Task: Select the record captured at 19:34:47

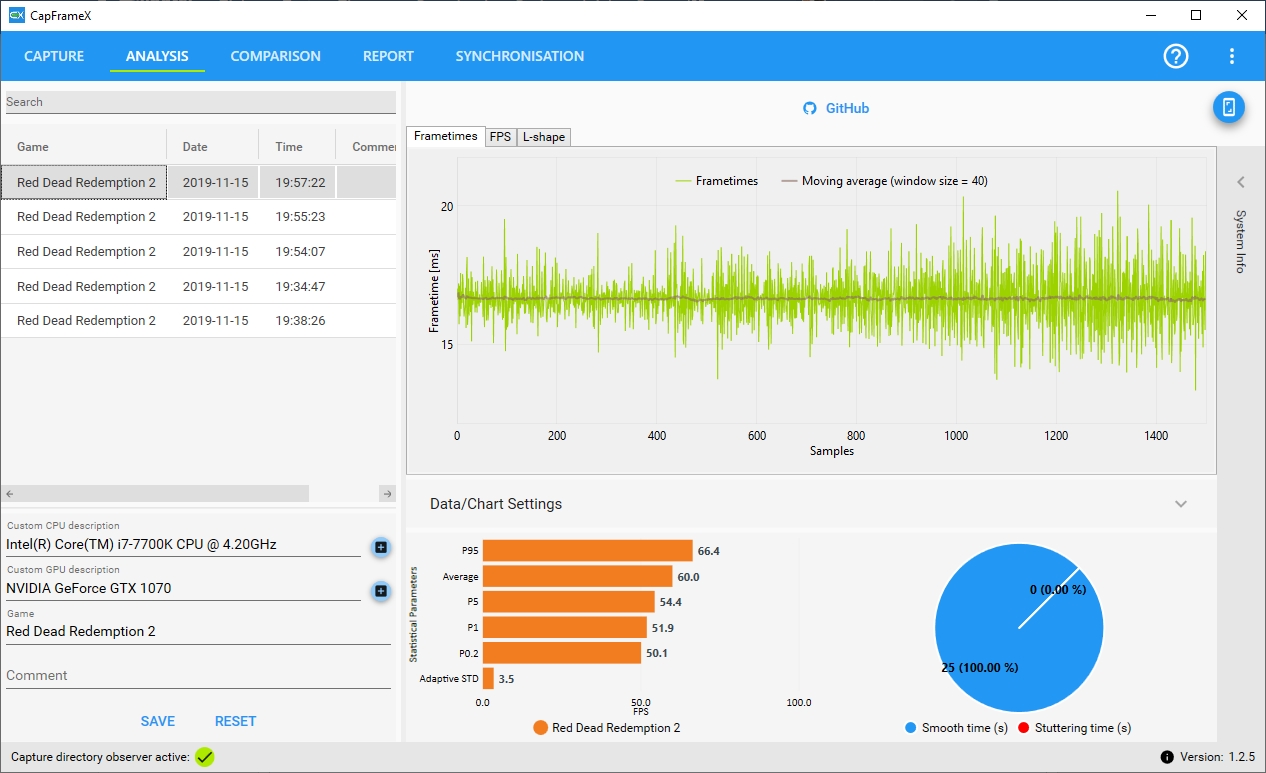Action: [x=198, y=286]
